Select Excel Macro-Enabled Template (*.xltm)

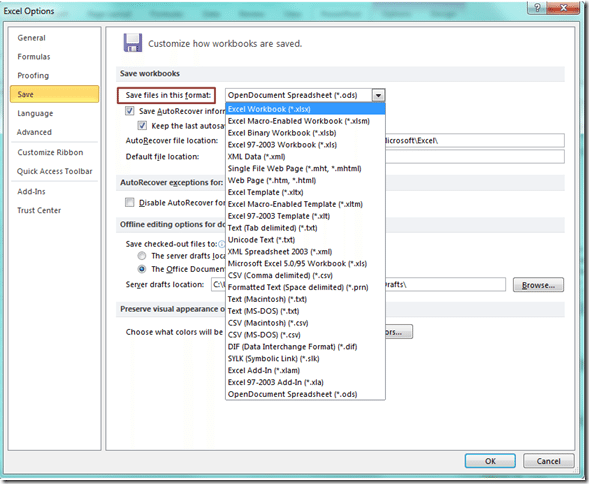pyautogui.click(x=305, y=204)
